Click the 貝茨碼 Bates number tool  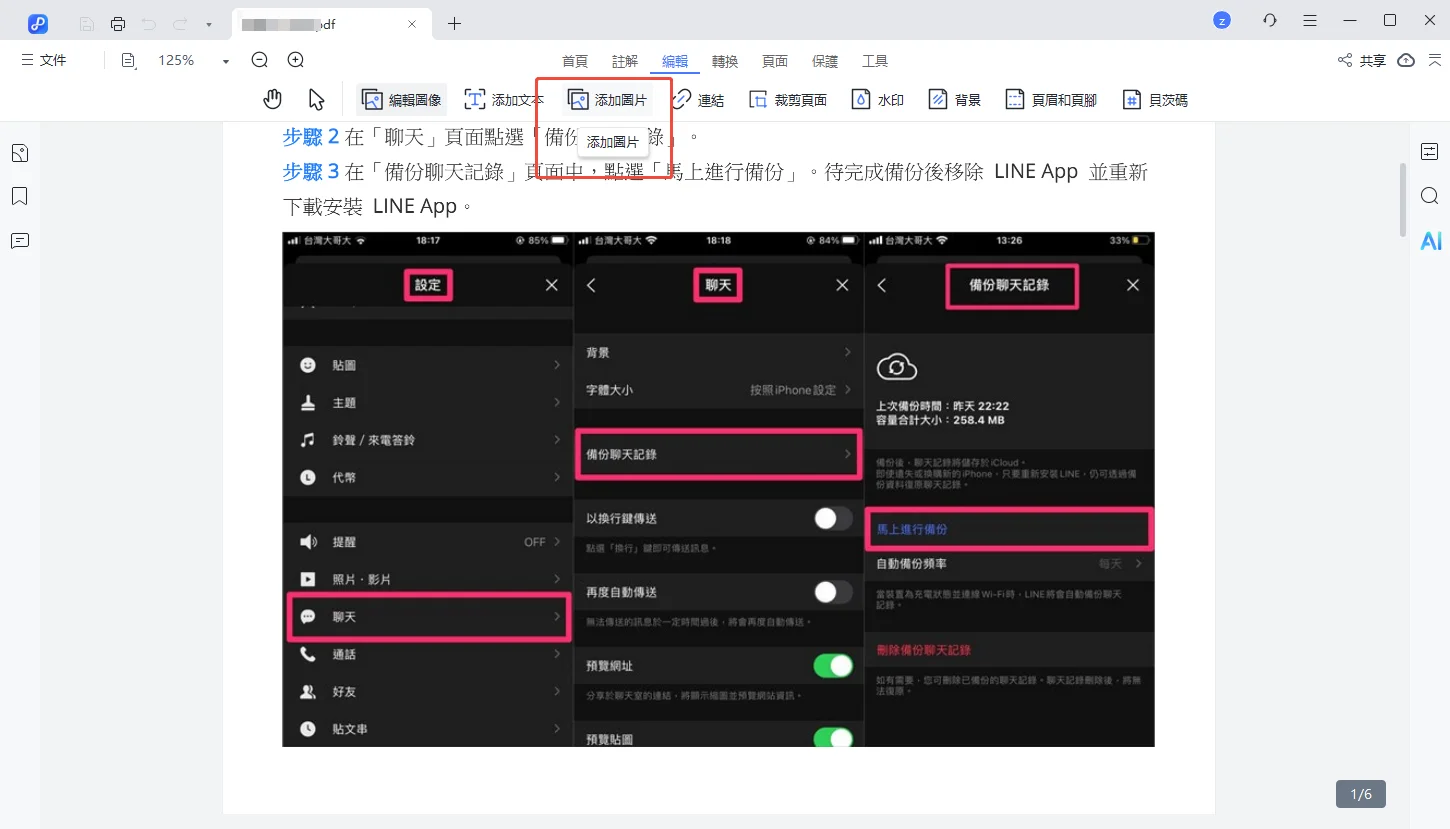click(1155, 100)
